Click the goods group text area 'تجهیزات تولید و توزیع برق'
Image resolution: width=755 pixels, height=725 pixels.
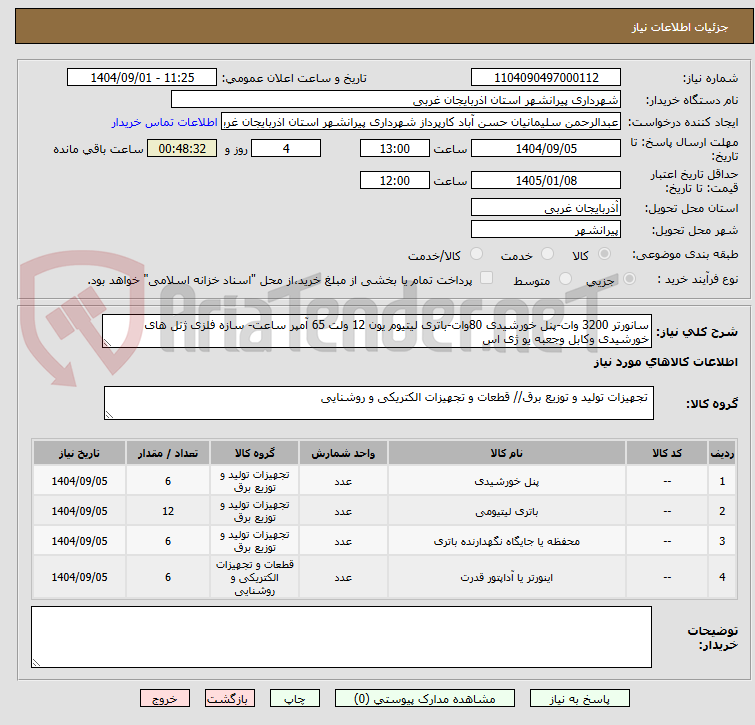(379, 403)
